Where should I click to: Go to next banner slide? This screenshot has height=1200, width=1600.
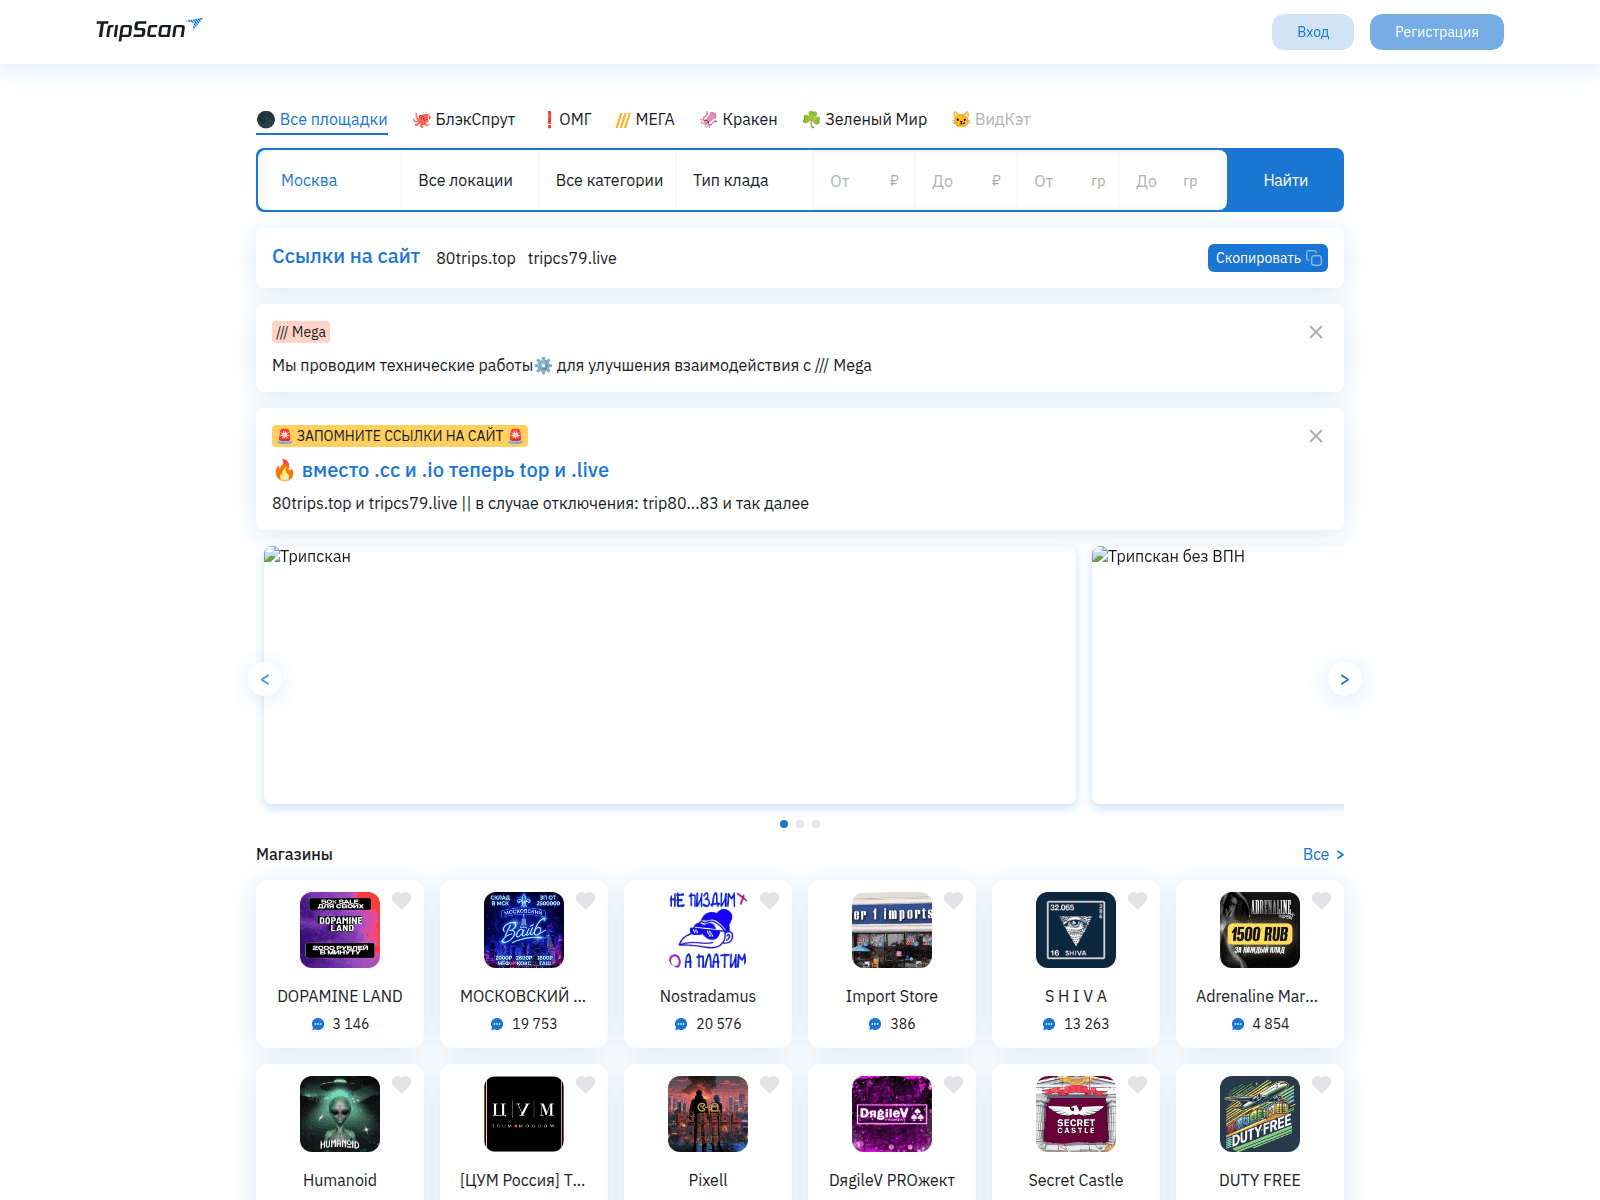1345,679
